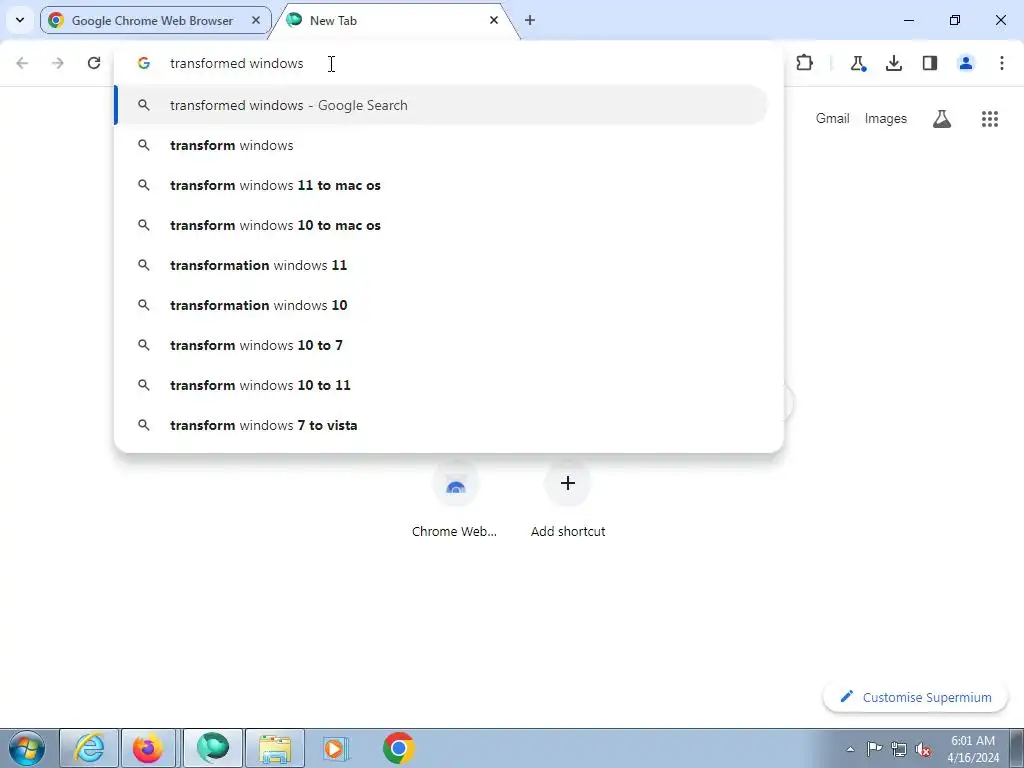Reload the page
The width and height of the screenshot is (1024, 768).
94,63
